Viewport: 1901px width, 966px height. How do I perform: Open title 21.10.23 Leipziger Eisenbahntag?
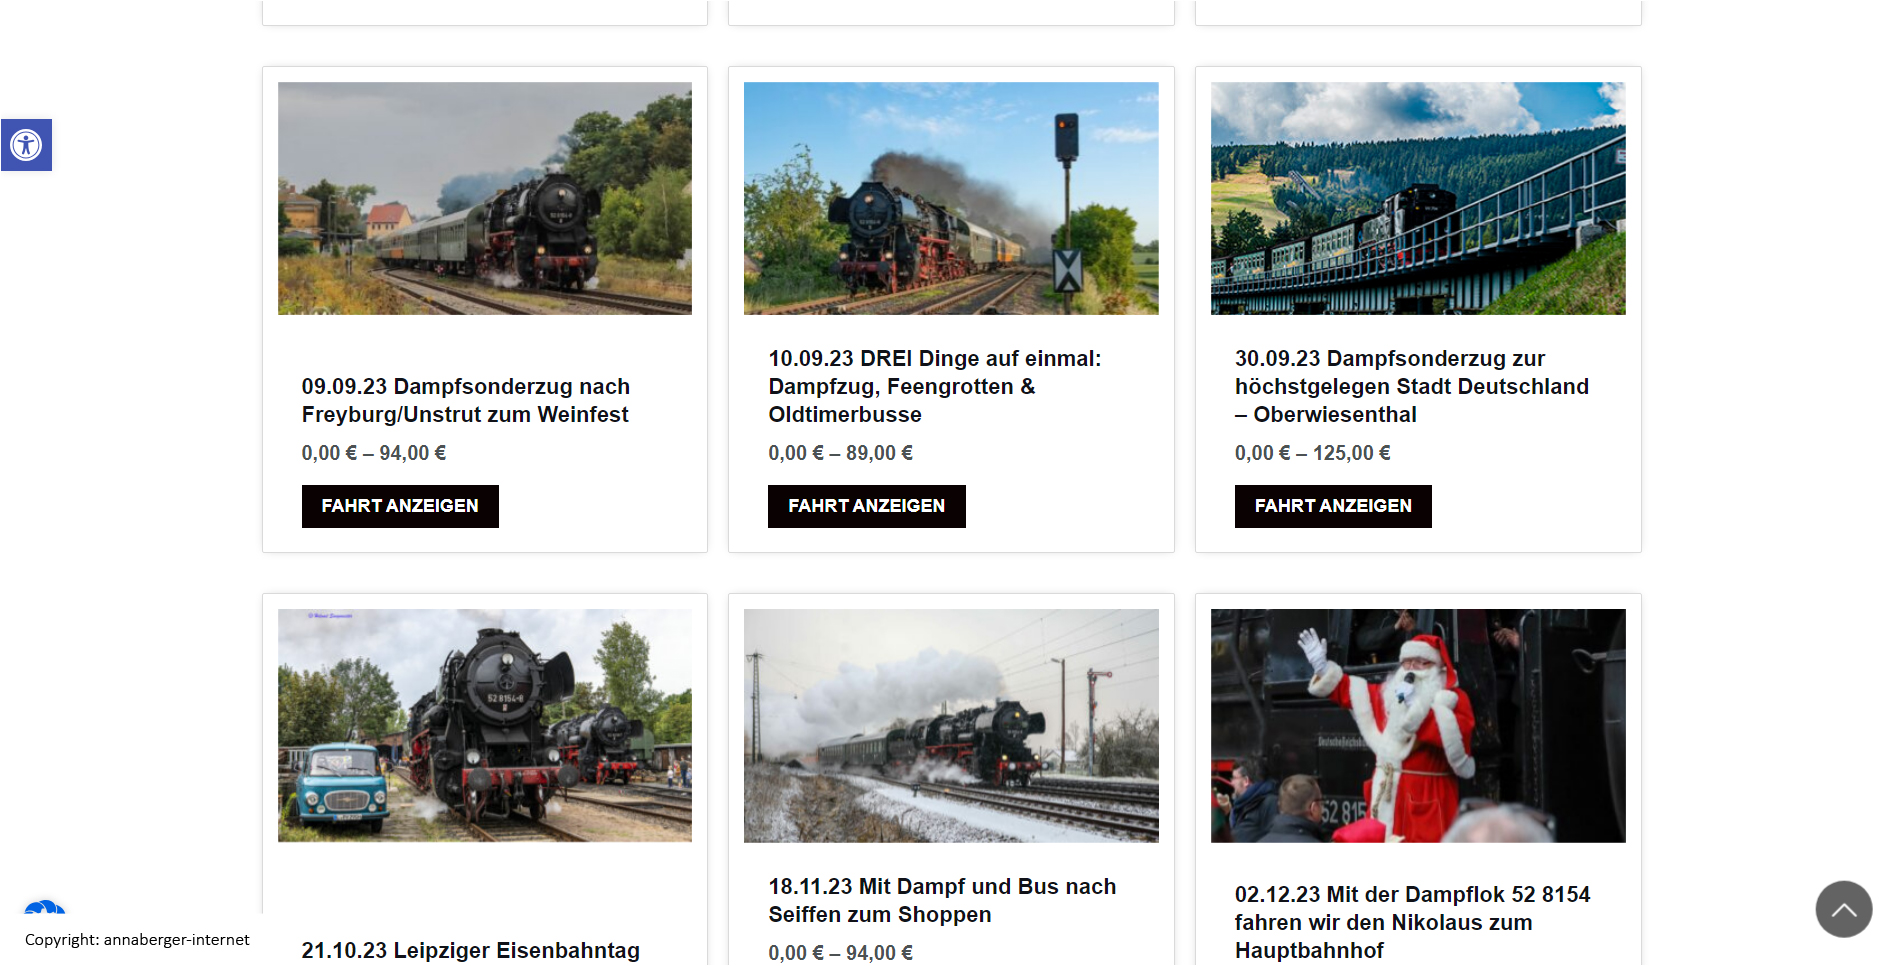tap(471, 950)
